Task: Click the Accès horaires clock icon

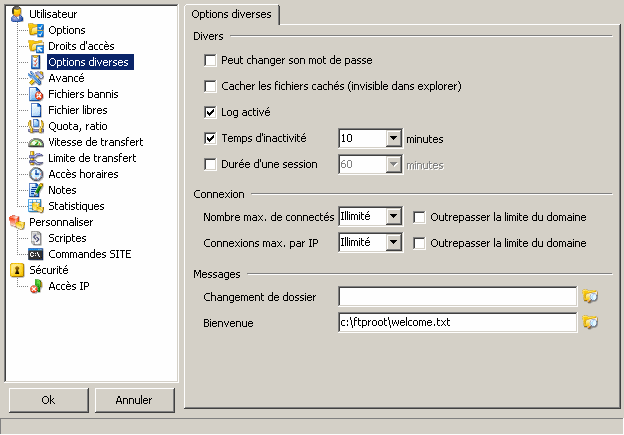Action: pyautogui.click(x=36, y=174)
